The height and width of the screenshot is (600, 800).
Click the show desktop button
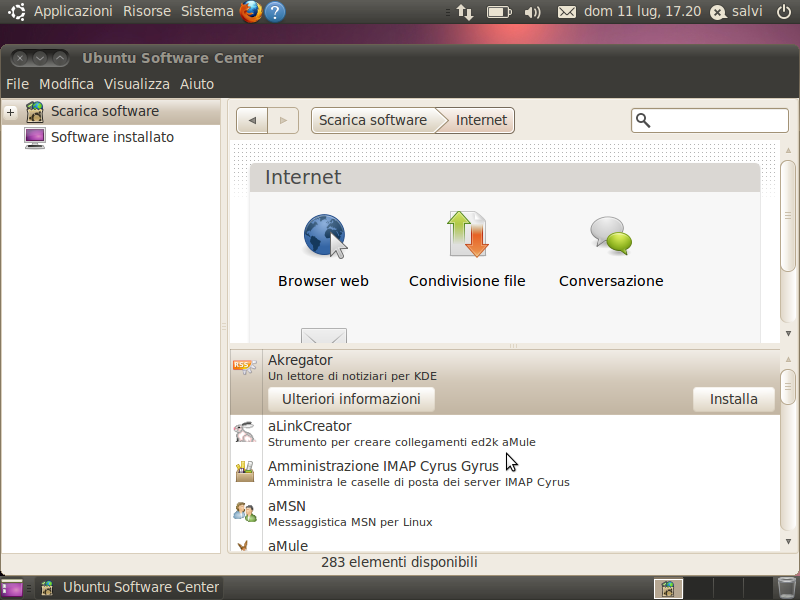12,588
